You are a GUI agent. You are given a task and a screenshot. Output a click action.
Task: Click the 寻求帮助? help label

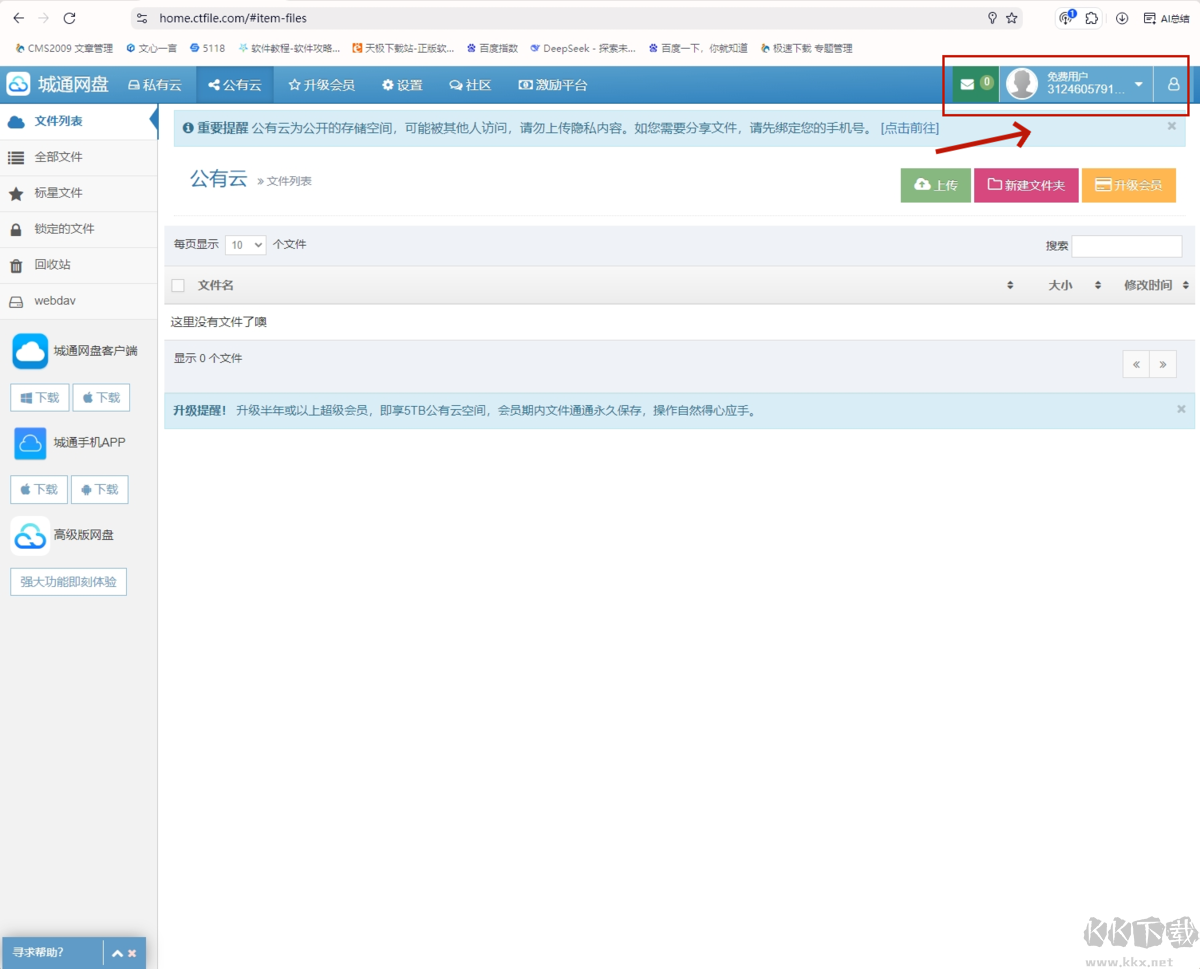click(x=38, y=952)
